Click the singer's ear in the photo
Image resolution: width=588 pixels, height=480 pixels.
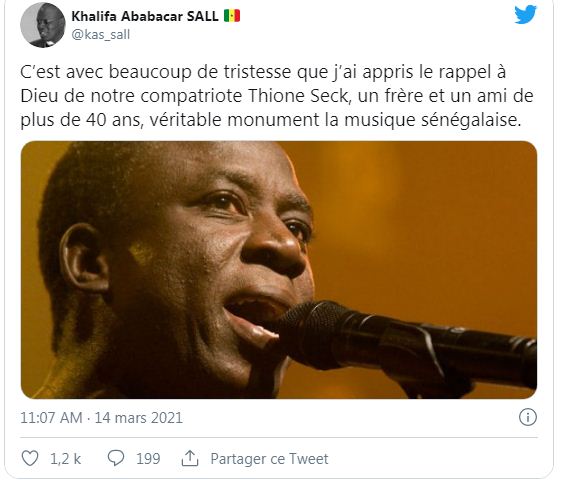(82, 258)
